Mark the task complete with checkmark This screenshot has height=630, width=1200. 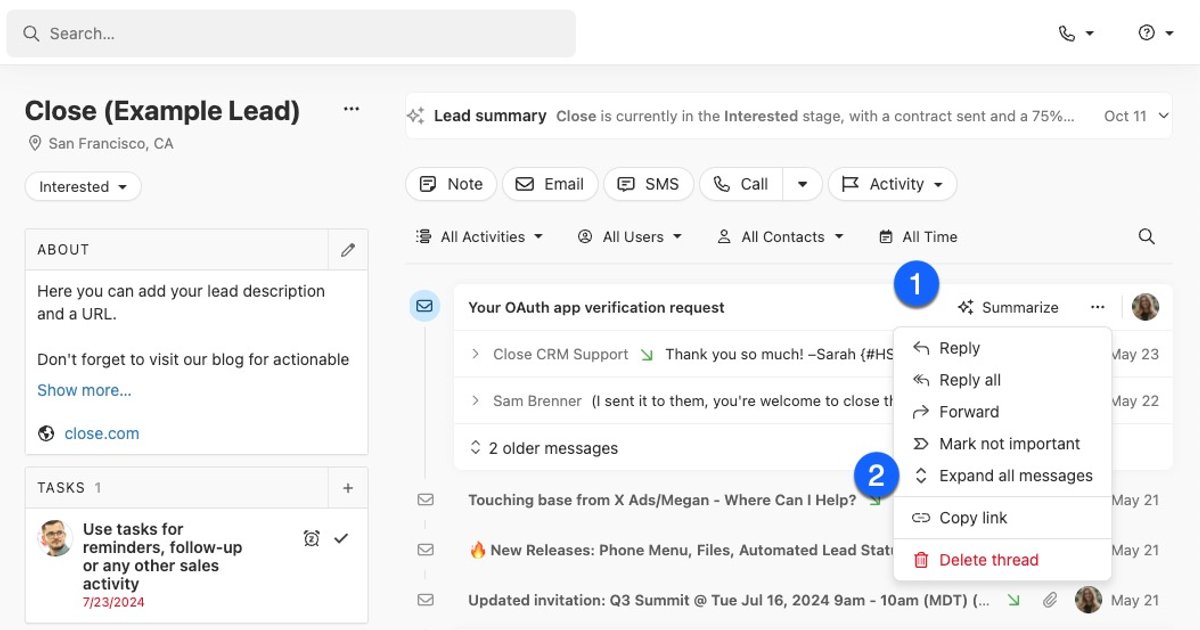[x=341, y=538]
